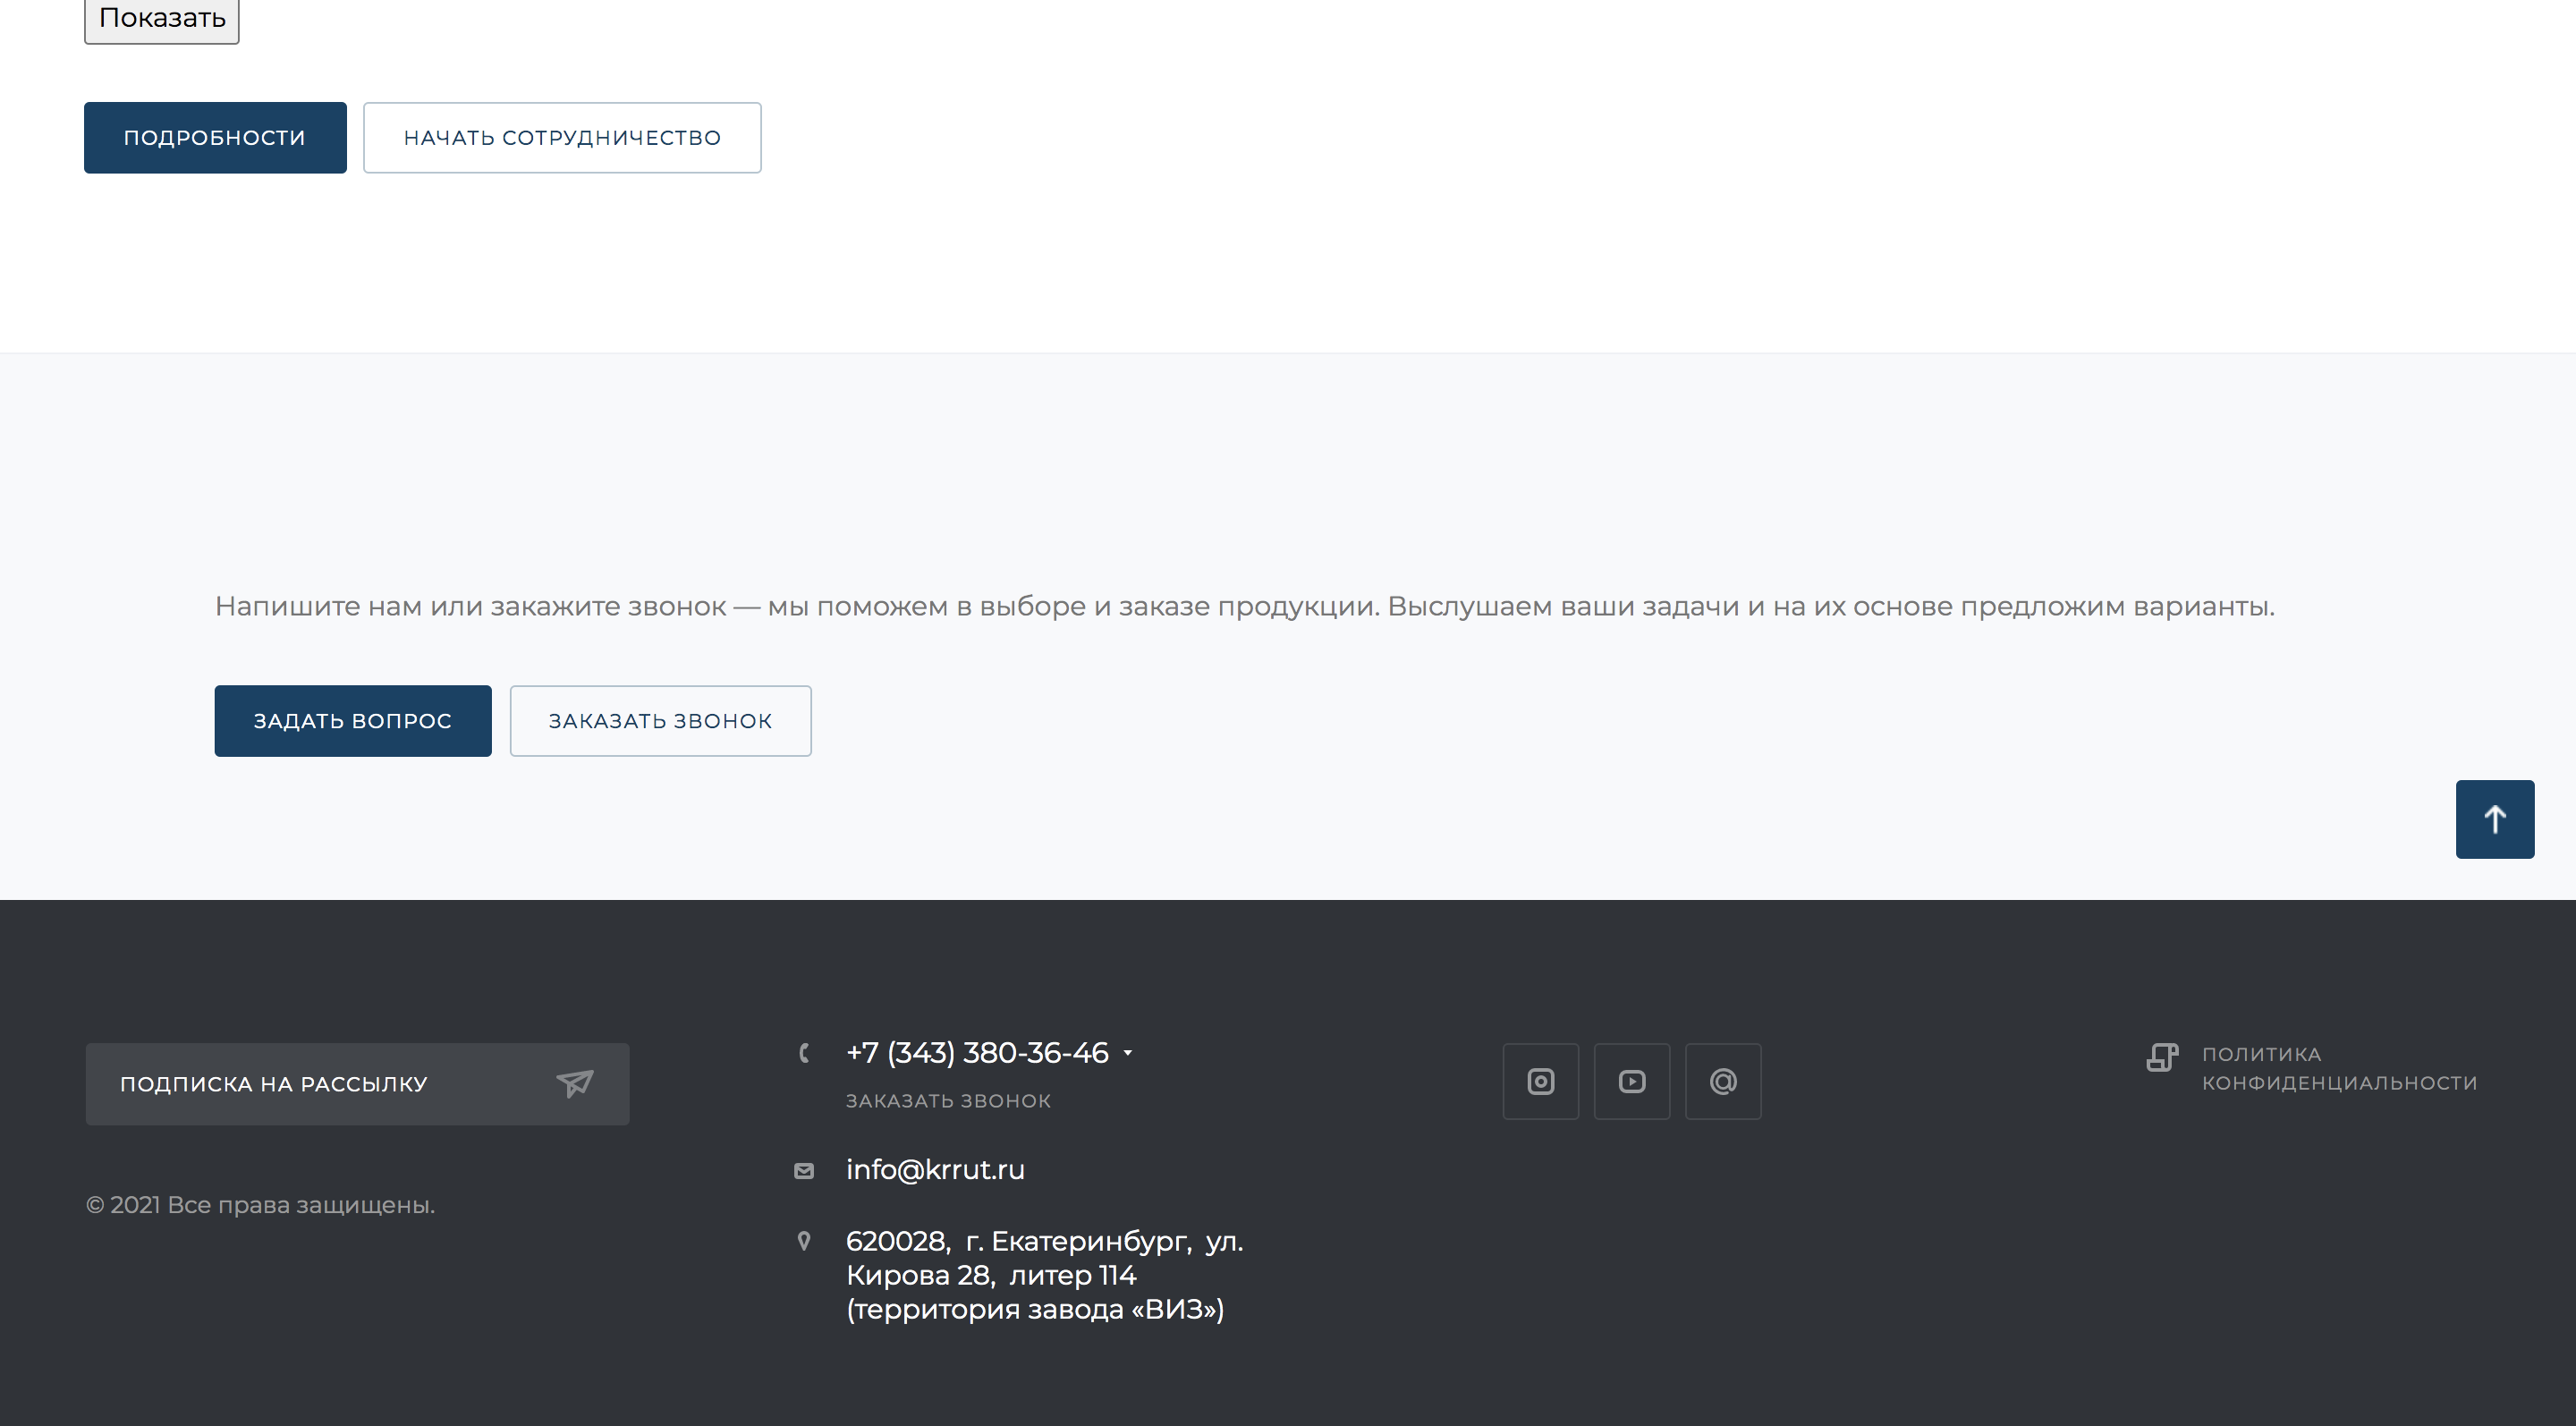Open the YouTube channel icon

tap(1631, 1081)
